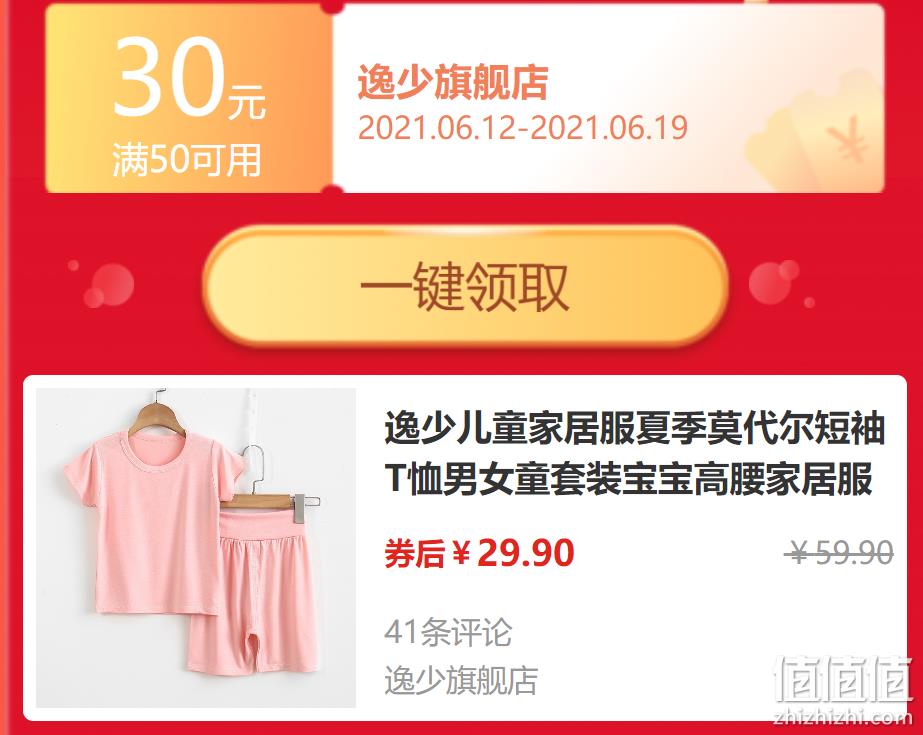Click the 一键领取 claim button
The width and height of the screenshot is (923, 735).
pyautogui.click(x=466, y=287)
